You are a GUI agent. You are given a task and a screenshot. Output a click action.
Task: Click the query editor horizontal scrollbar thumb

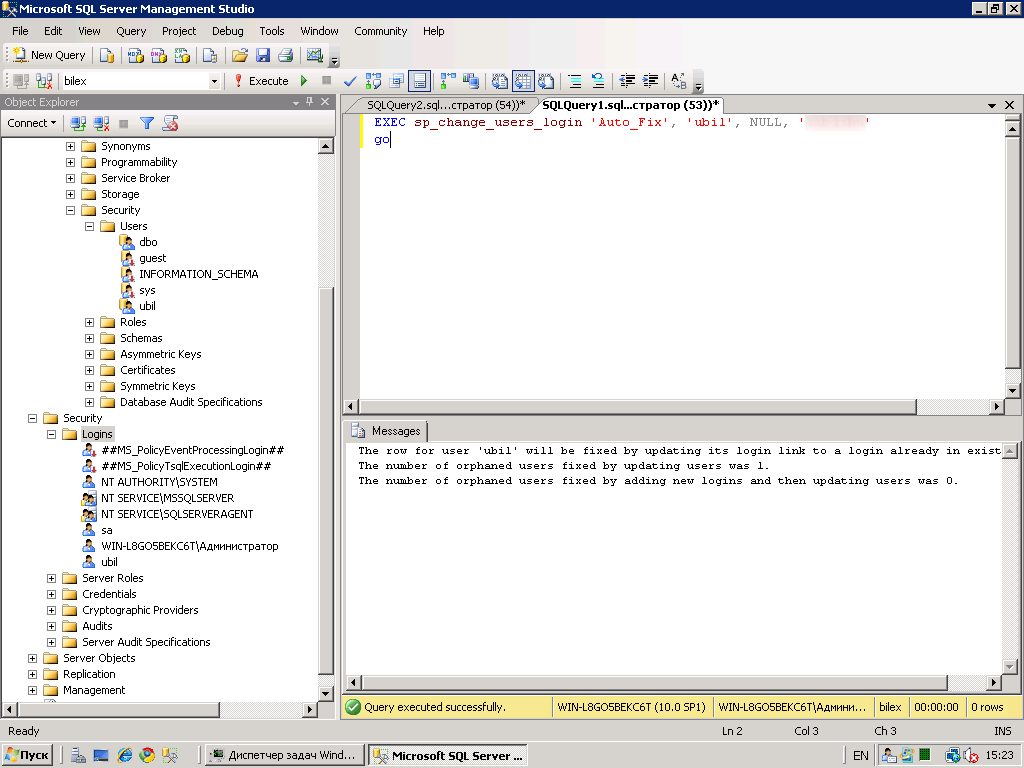639,406
